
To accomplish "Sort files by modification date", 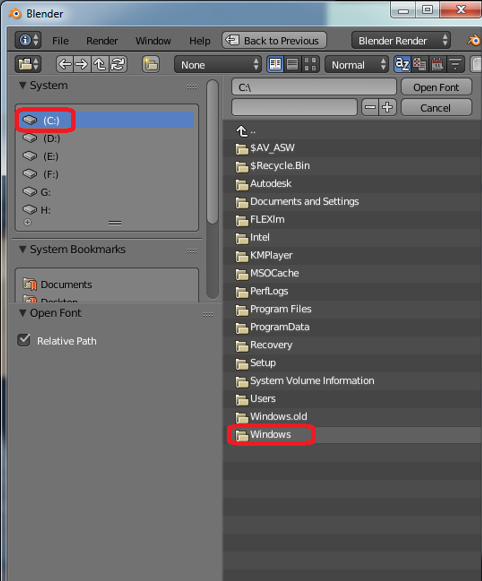I will click(x=438, y=64).
